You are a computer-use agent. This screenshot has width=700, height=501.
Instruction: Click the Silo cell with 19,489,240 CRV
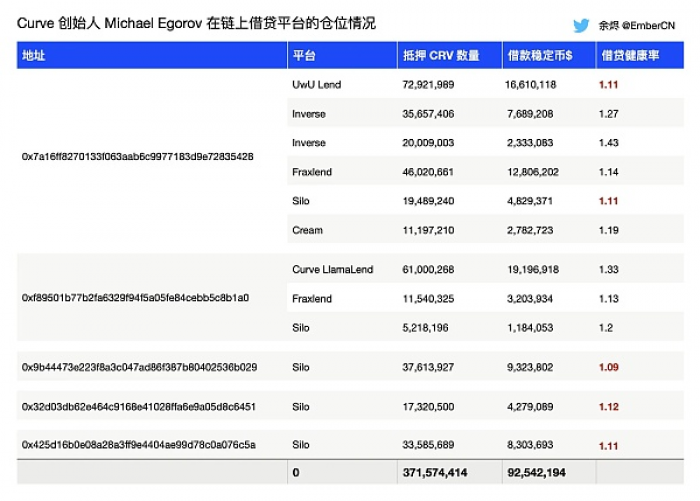point(300,201)
